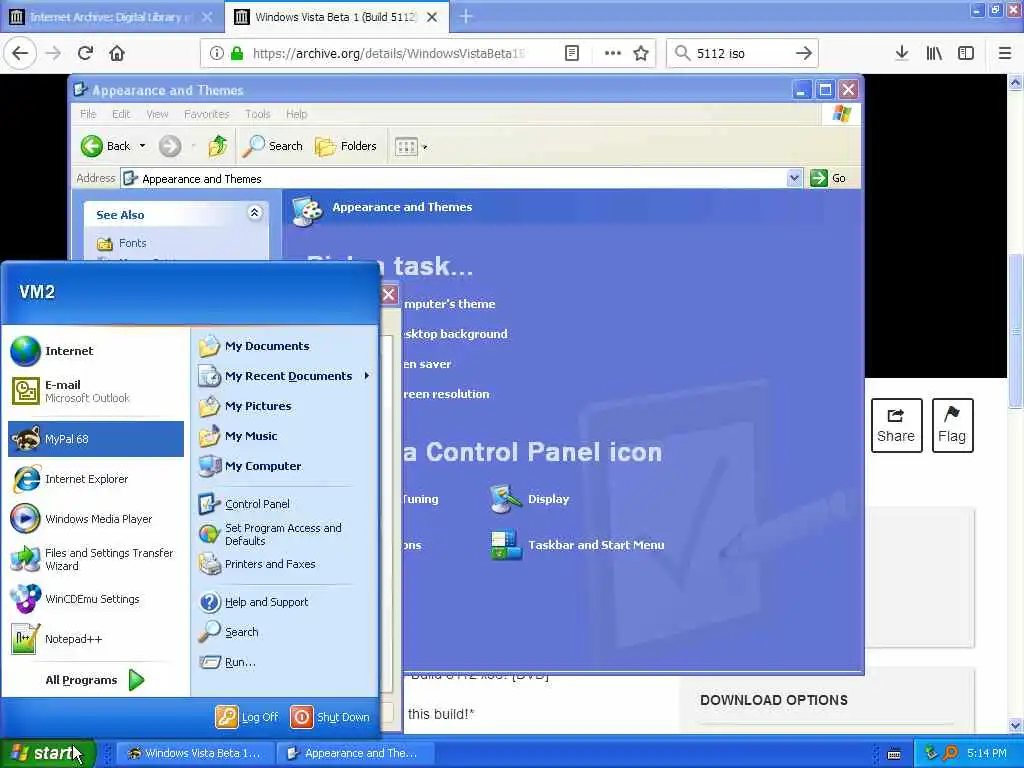This screenshot has width=1024, height=768.
Task: Open My Documents folder
Action: tap(285, 346)
